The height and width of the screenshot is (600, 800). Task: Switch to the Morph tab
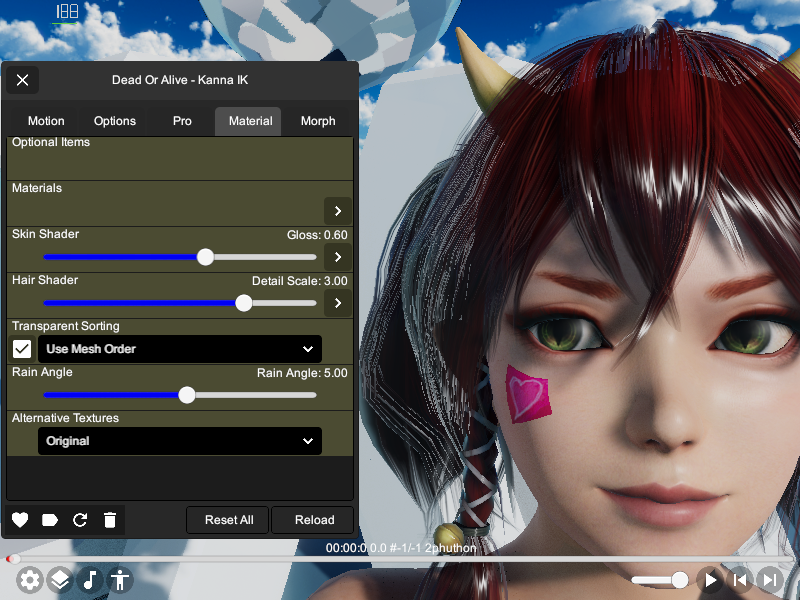(x=318, y=121)
